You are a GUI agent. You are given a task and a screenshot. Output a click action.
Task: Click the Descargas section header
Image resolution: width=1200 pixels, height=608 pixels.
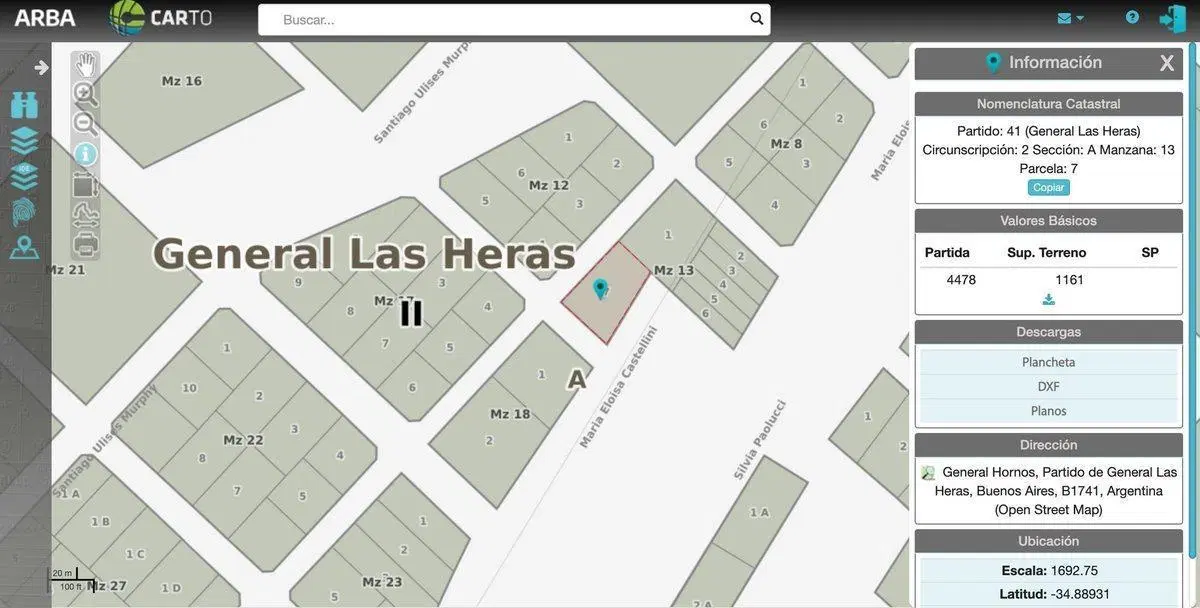1048,332
